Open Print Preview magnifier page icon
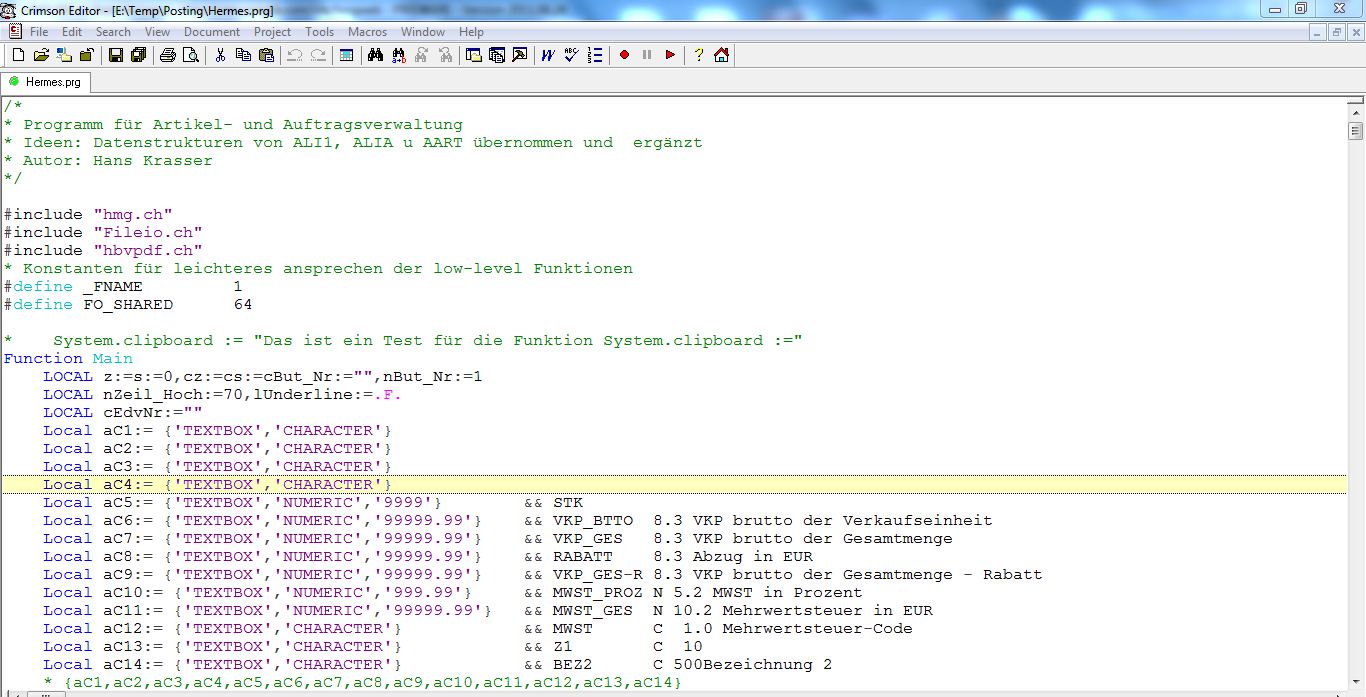 (191, 55)
